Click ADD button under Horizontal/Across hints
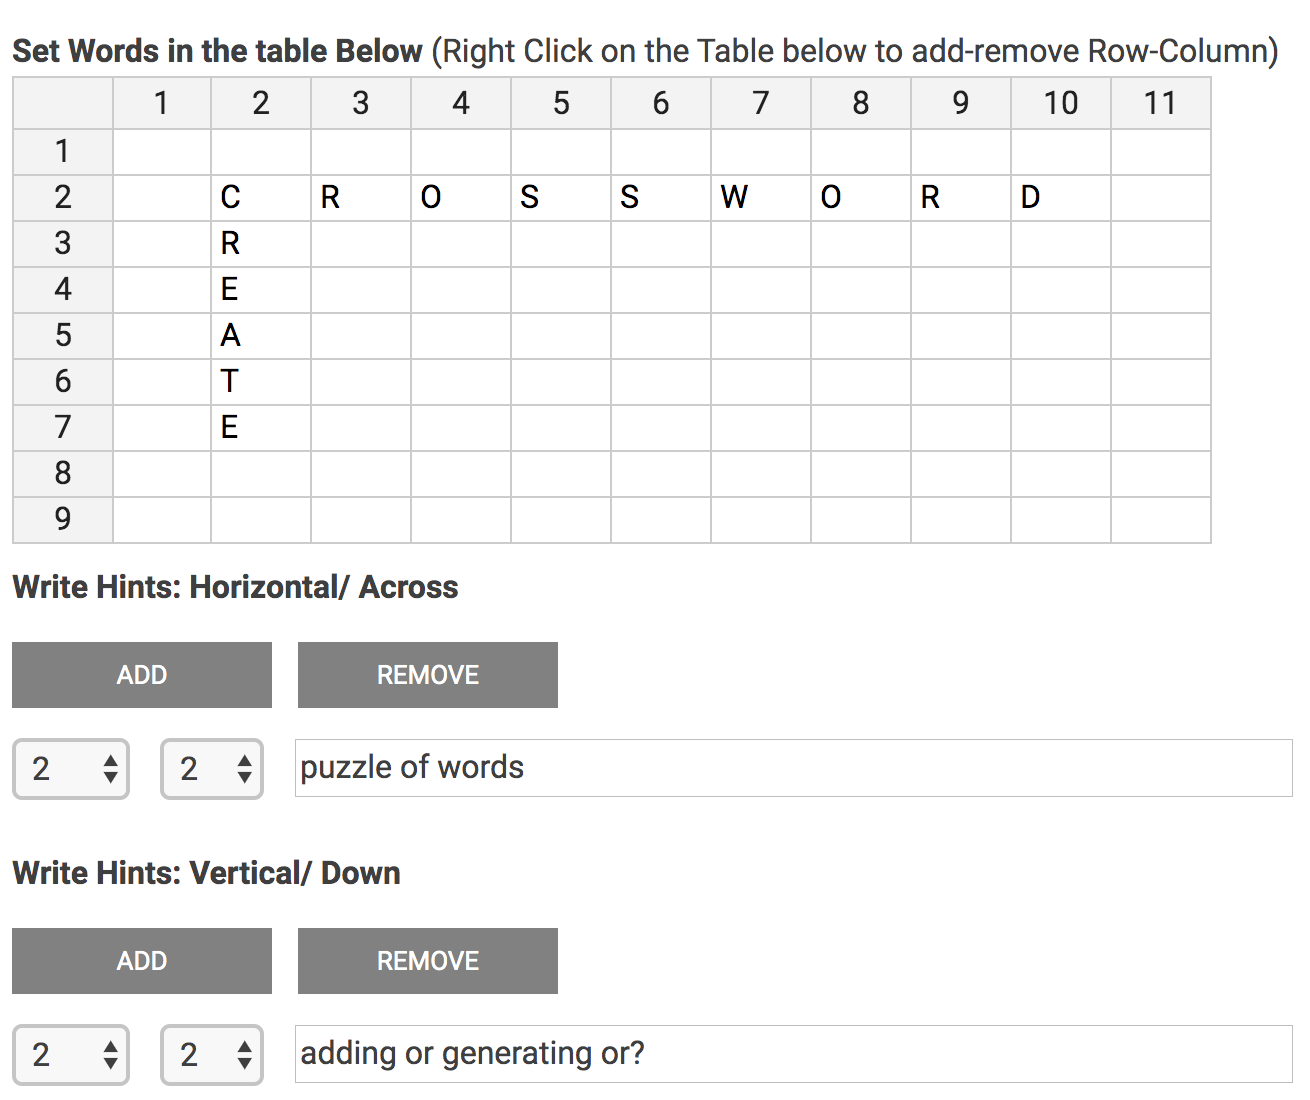This screenshot has height=1100, width=1310. point(142,675)
